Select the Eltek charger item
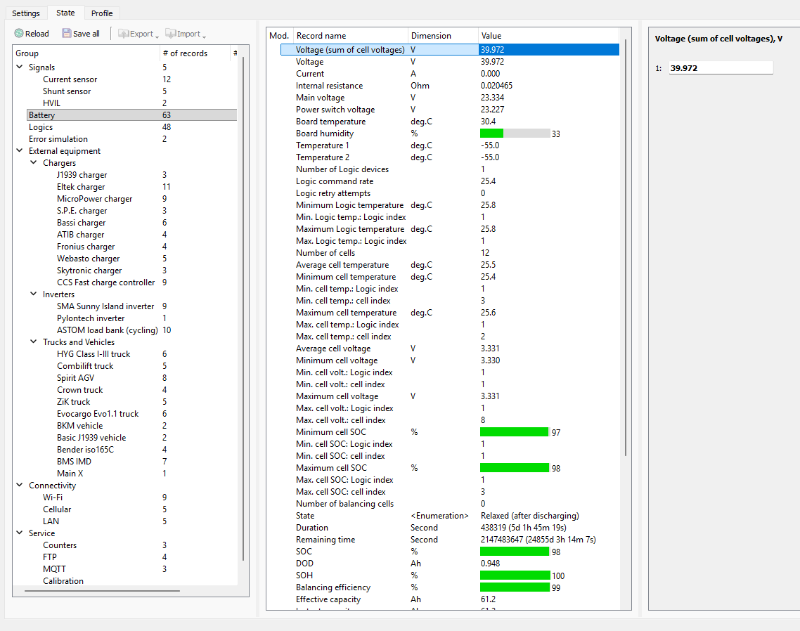800x631 pixels. [x=81, y=187]
